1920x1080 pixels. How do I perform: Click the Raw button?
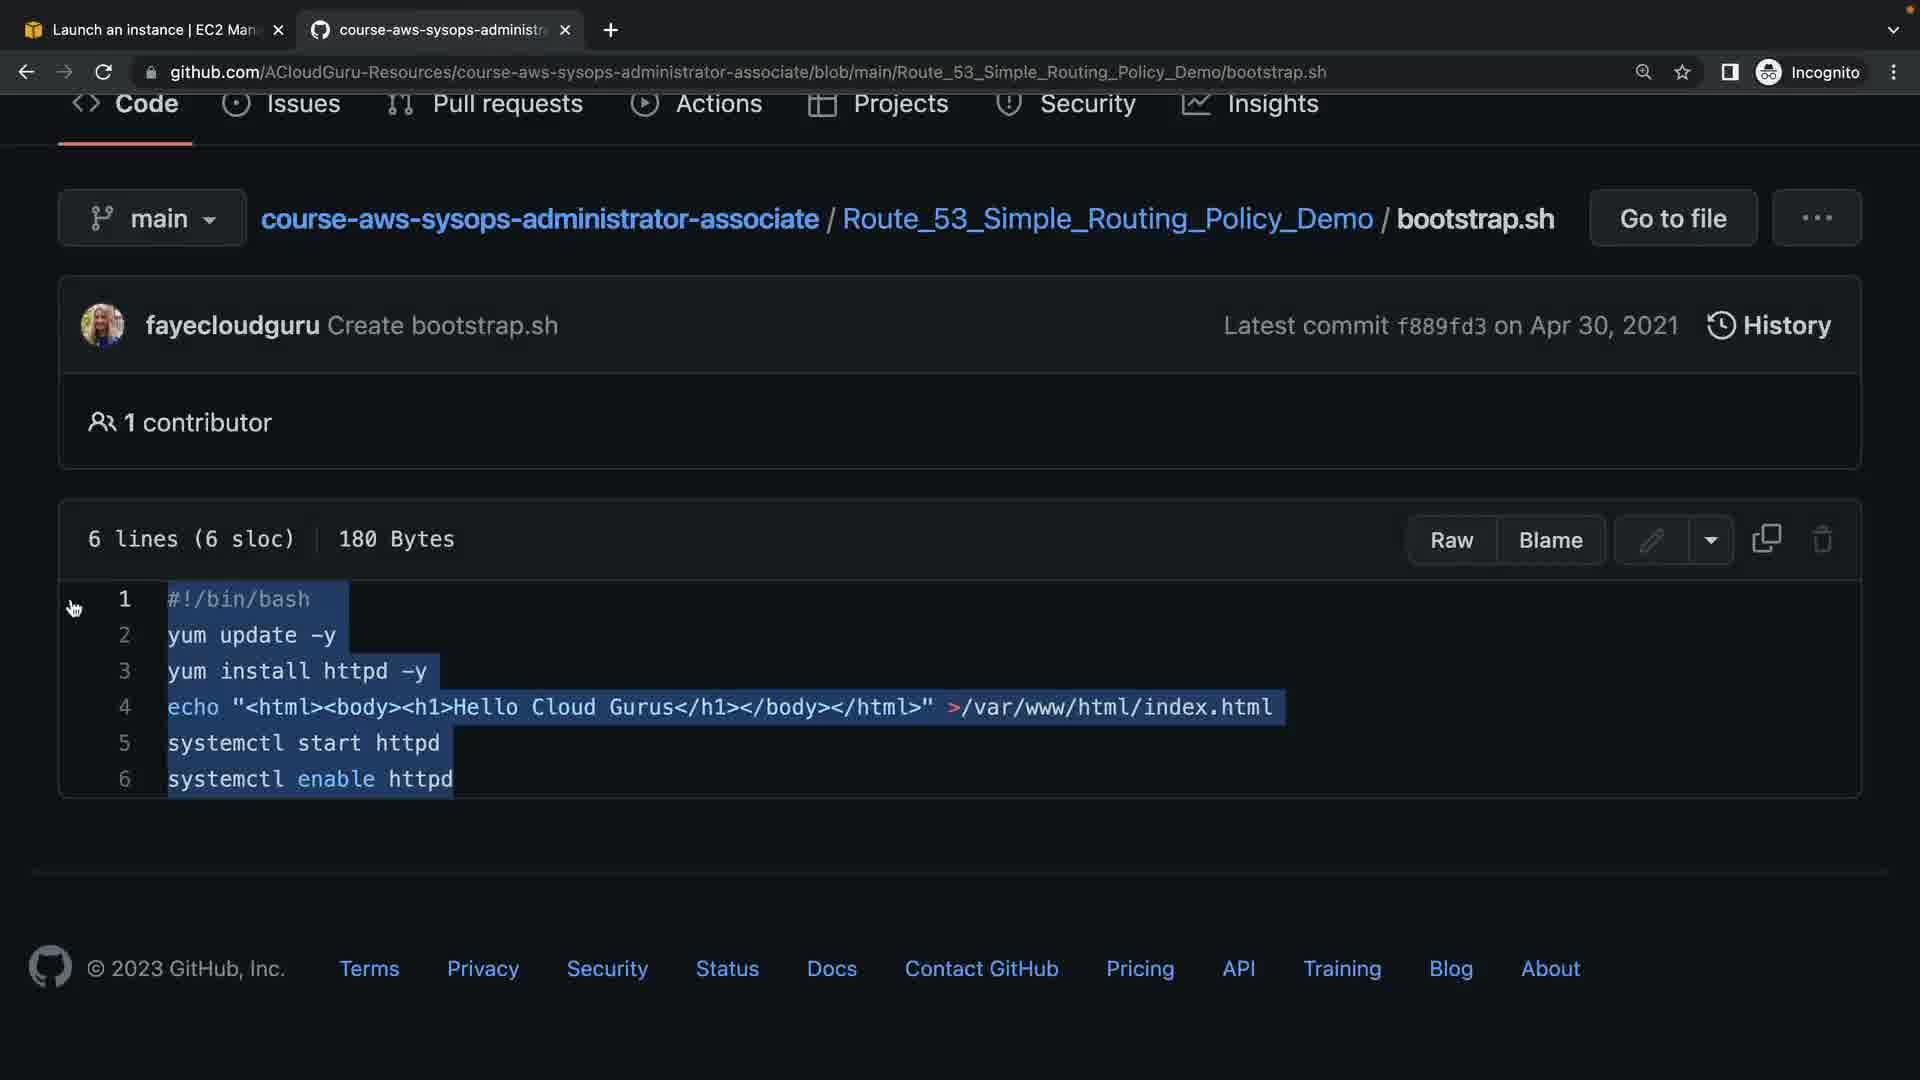(1451, 540)
